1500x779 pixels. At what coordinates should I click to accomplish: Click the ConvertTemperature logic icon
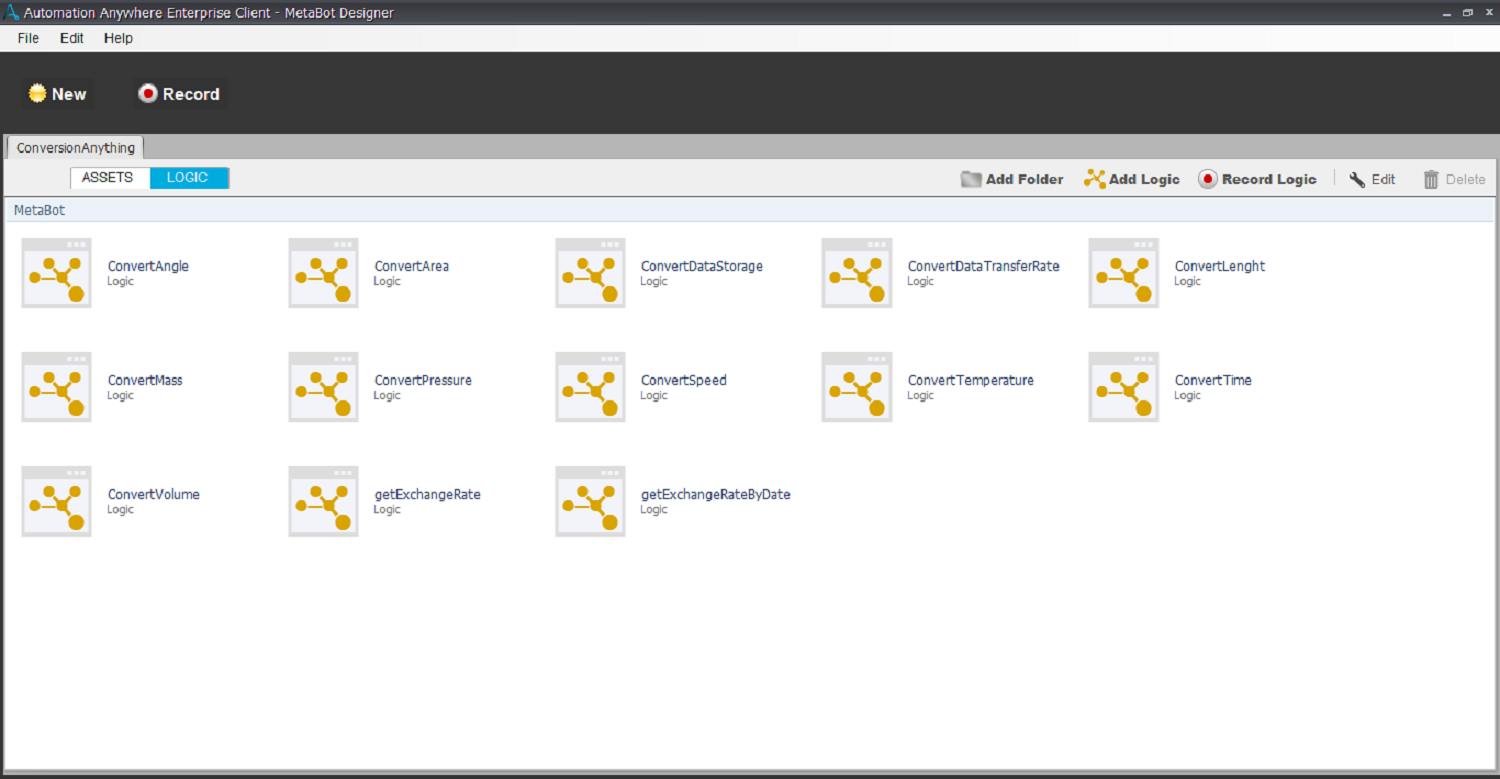tap(856, 387)
